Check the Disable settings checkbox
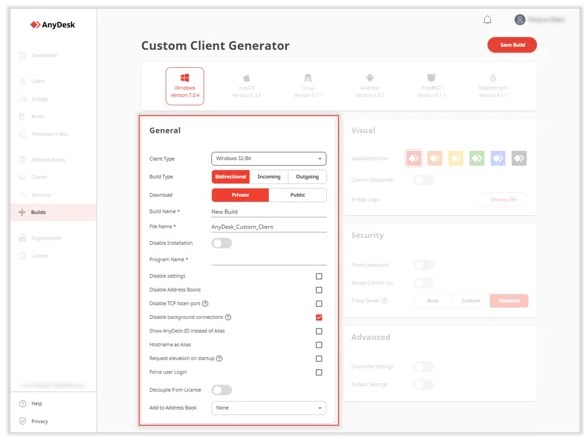The width and height of the screenshot is (584, 439). pyautogui.click(x=319, y=276)
